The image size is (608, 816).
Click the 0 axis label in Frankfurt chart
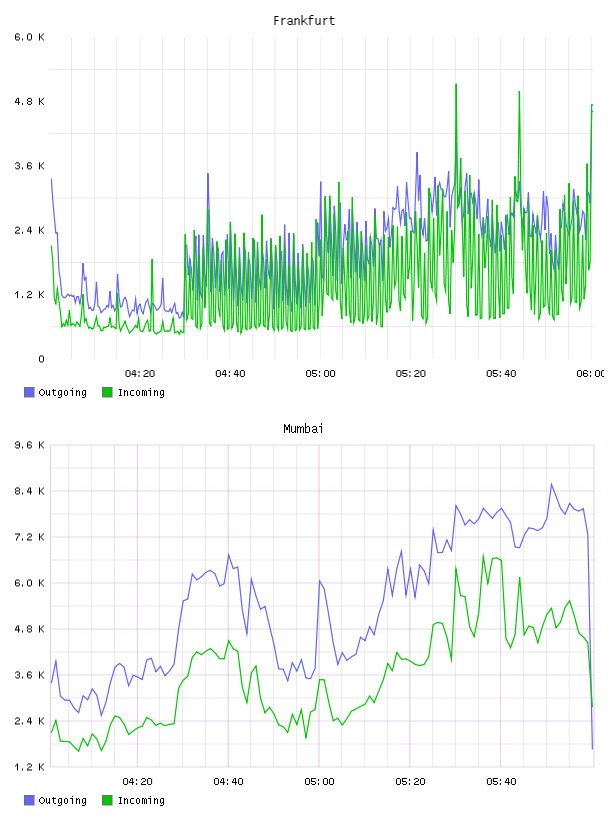click(41, 359)
